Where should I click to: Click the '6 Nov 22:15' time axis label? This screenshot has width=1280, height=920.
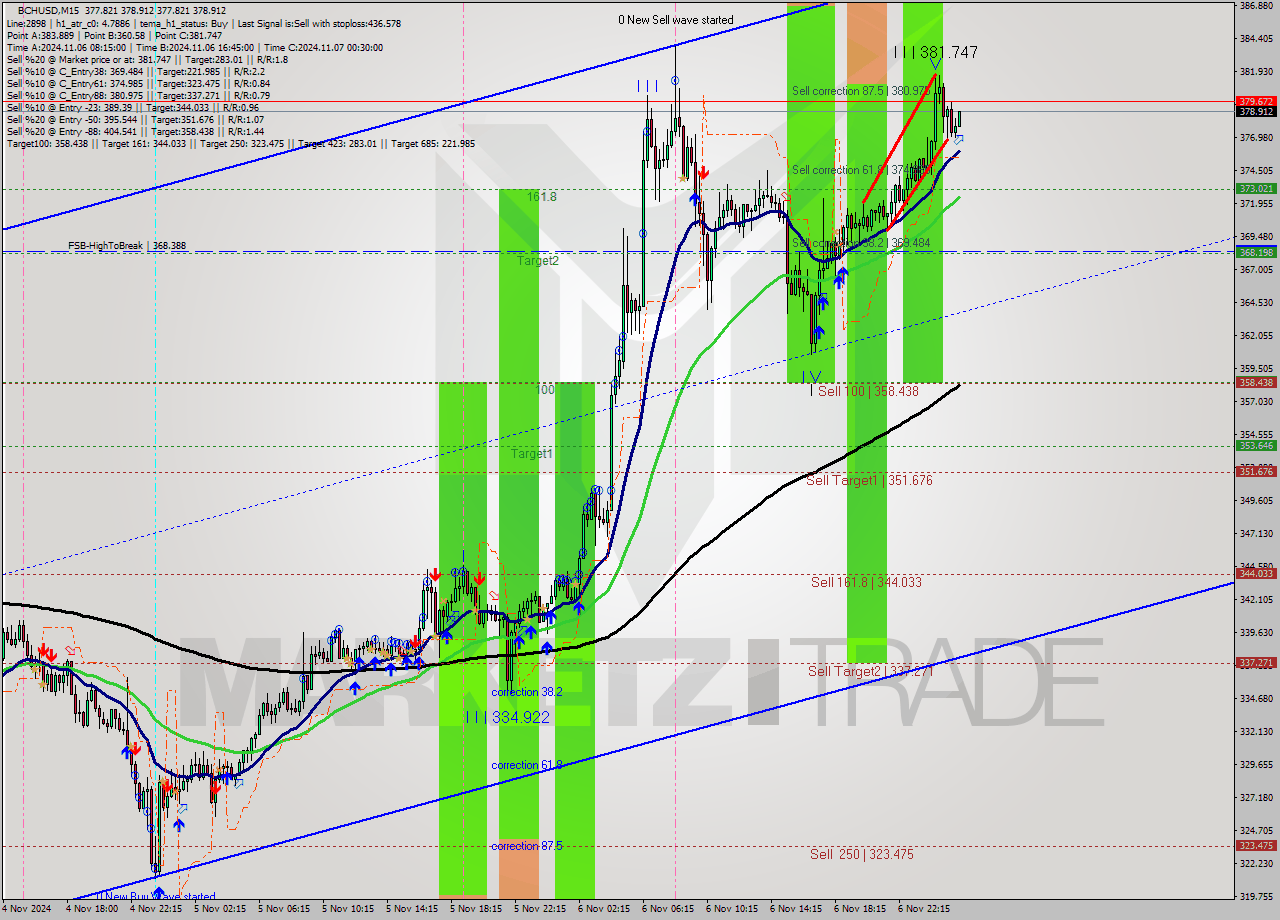click(x=923, y=909)
